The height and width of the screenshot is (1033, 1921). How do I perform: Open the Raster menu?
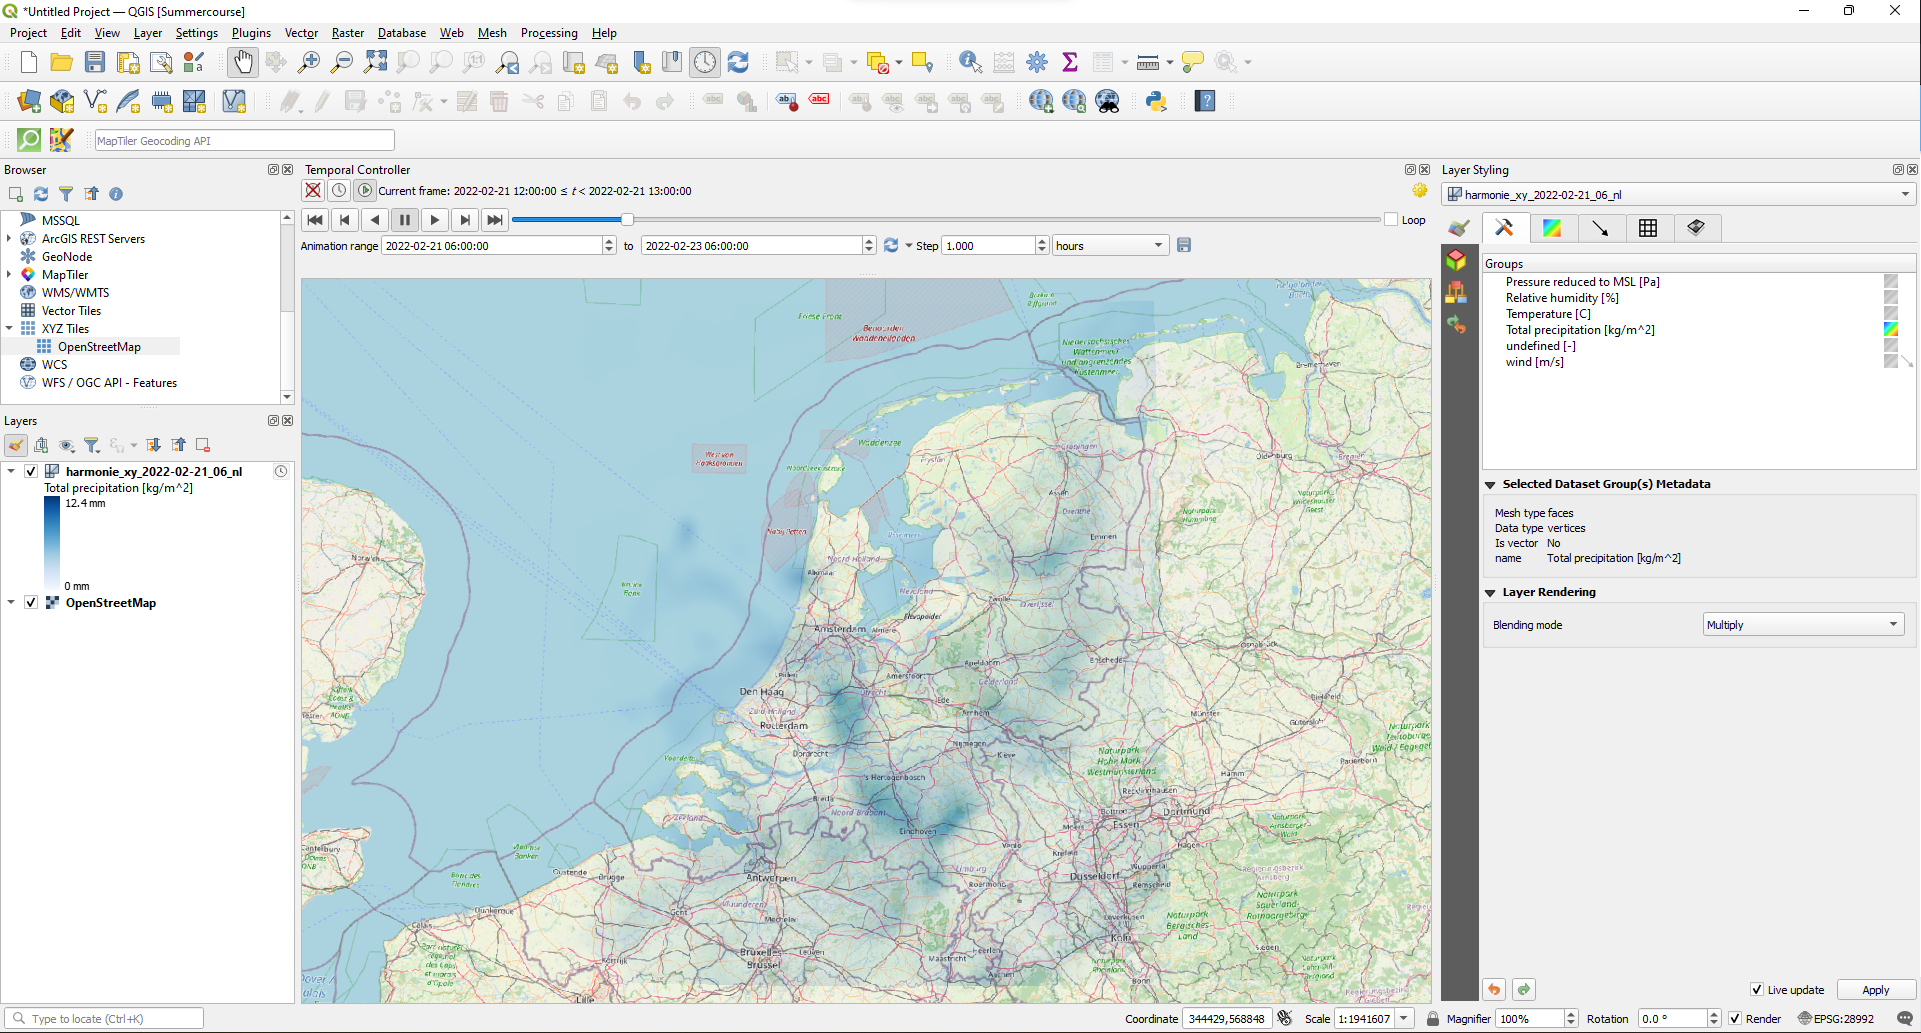point(347,33)
